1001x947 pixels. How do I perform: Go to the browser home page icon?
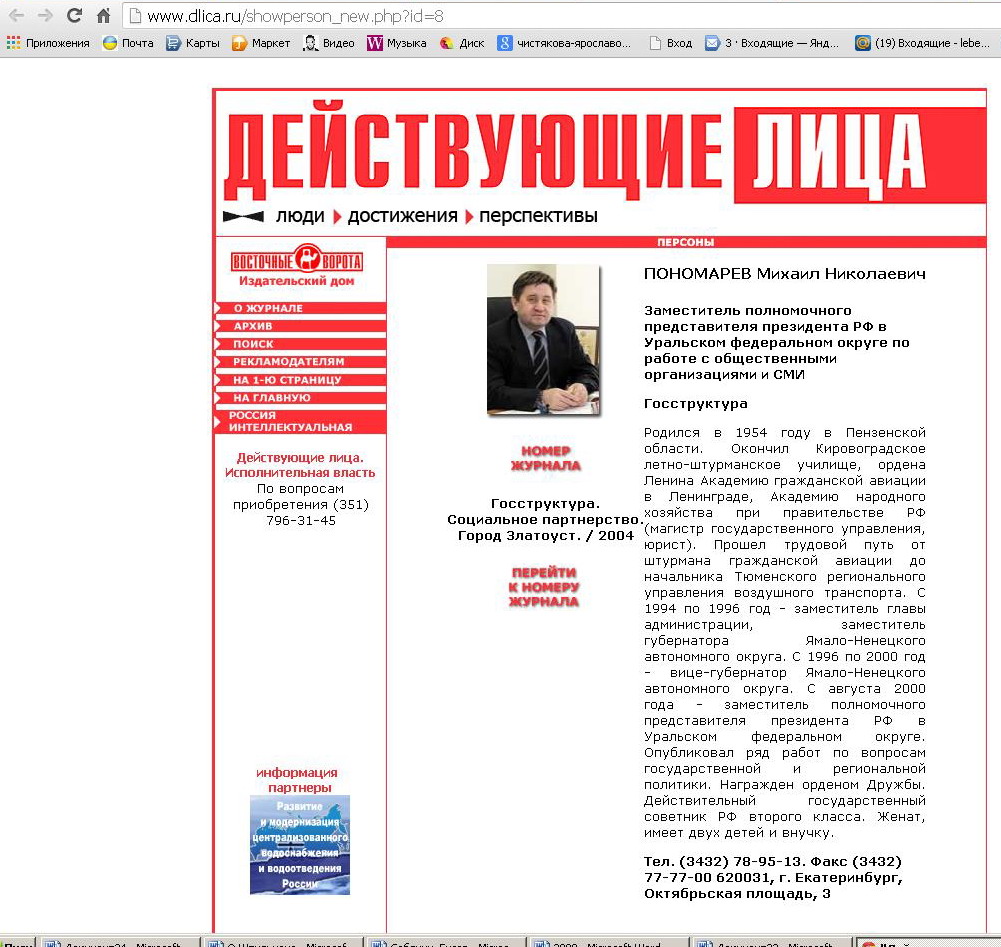103,15
